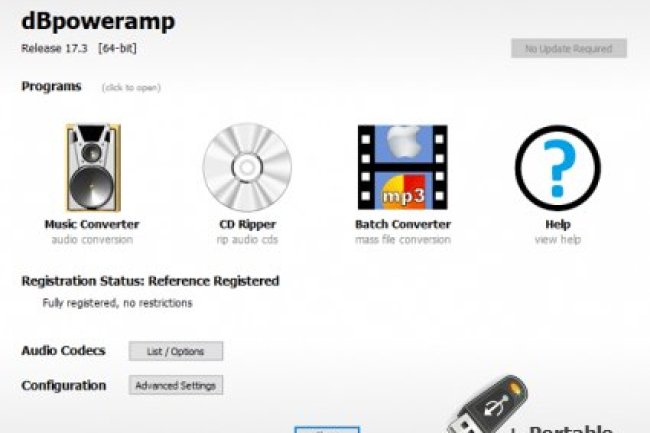The image size is (650, 433).
Task: Click the USB flash drive Portable icon
Action: tap(488, 405)
